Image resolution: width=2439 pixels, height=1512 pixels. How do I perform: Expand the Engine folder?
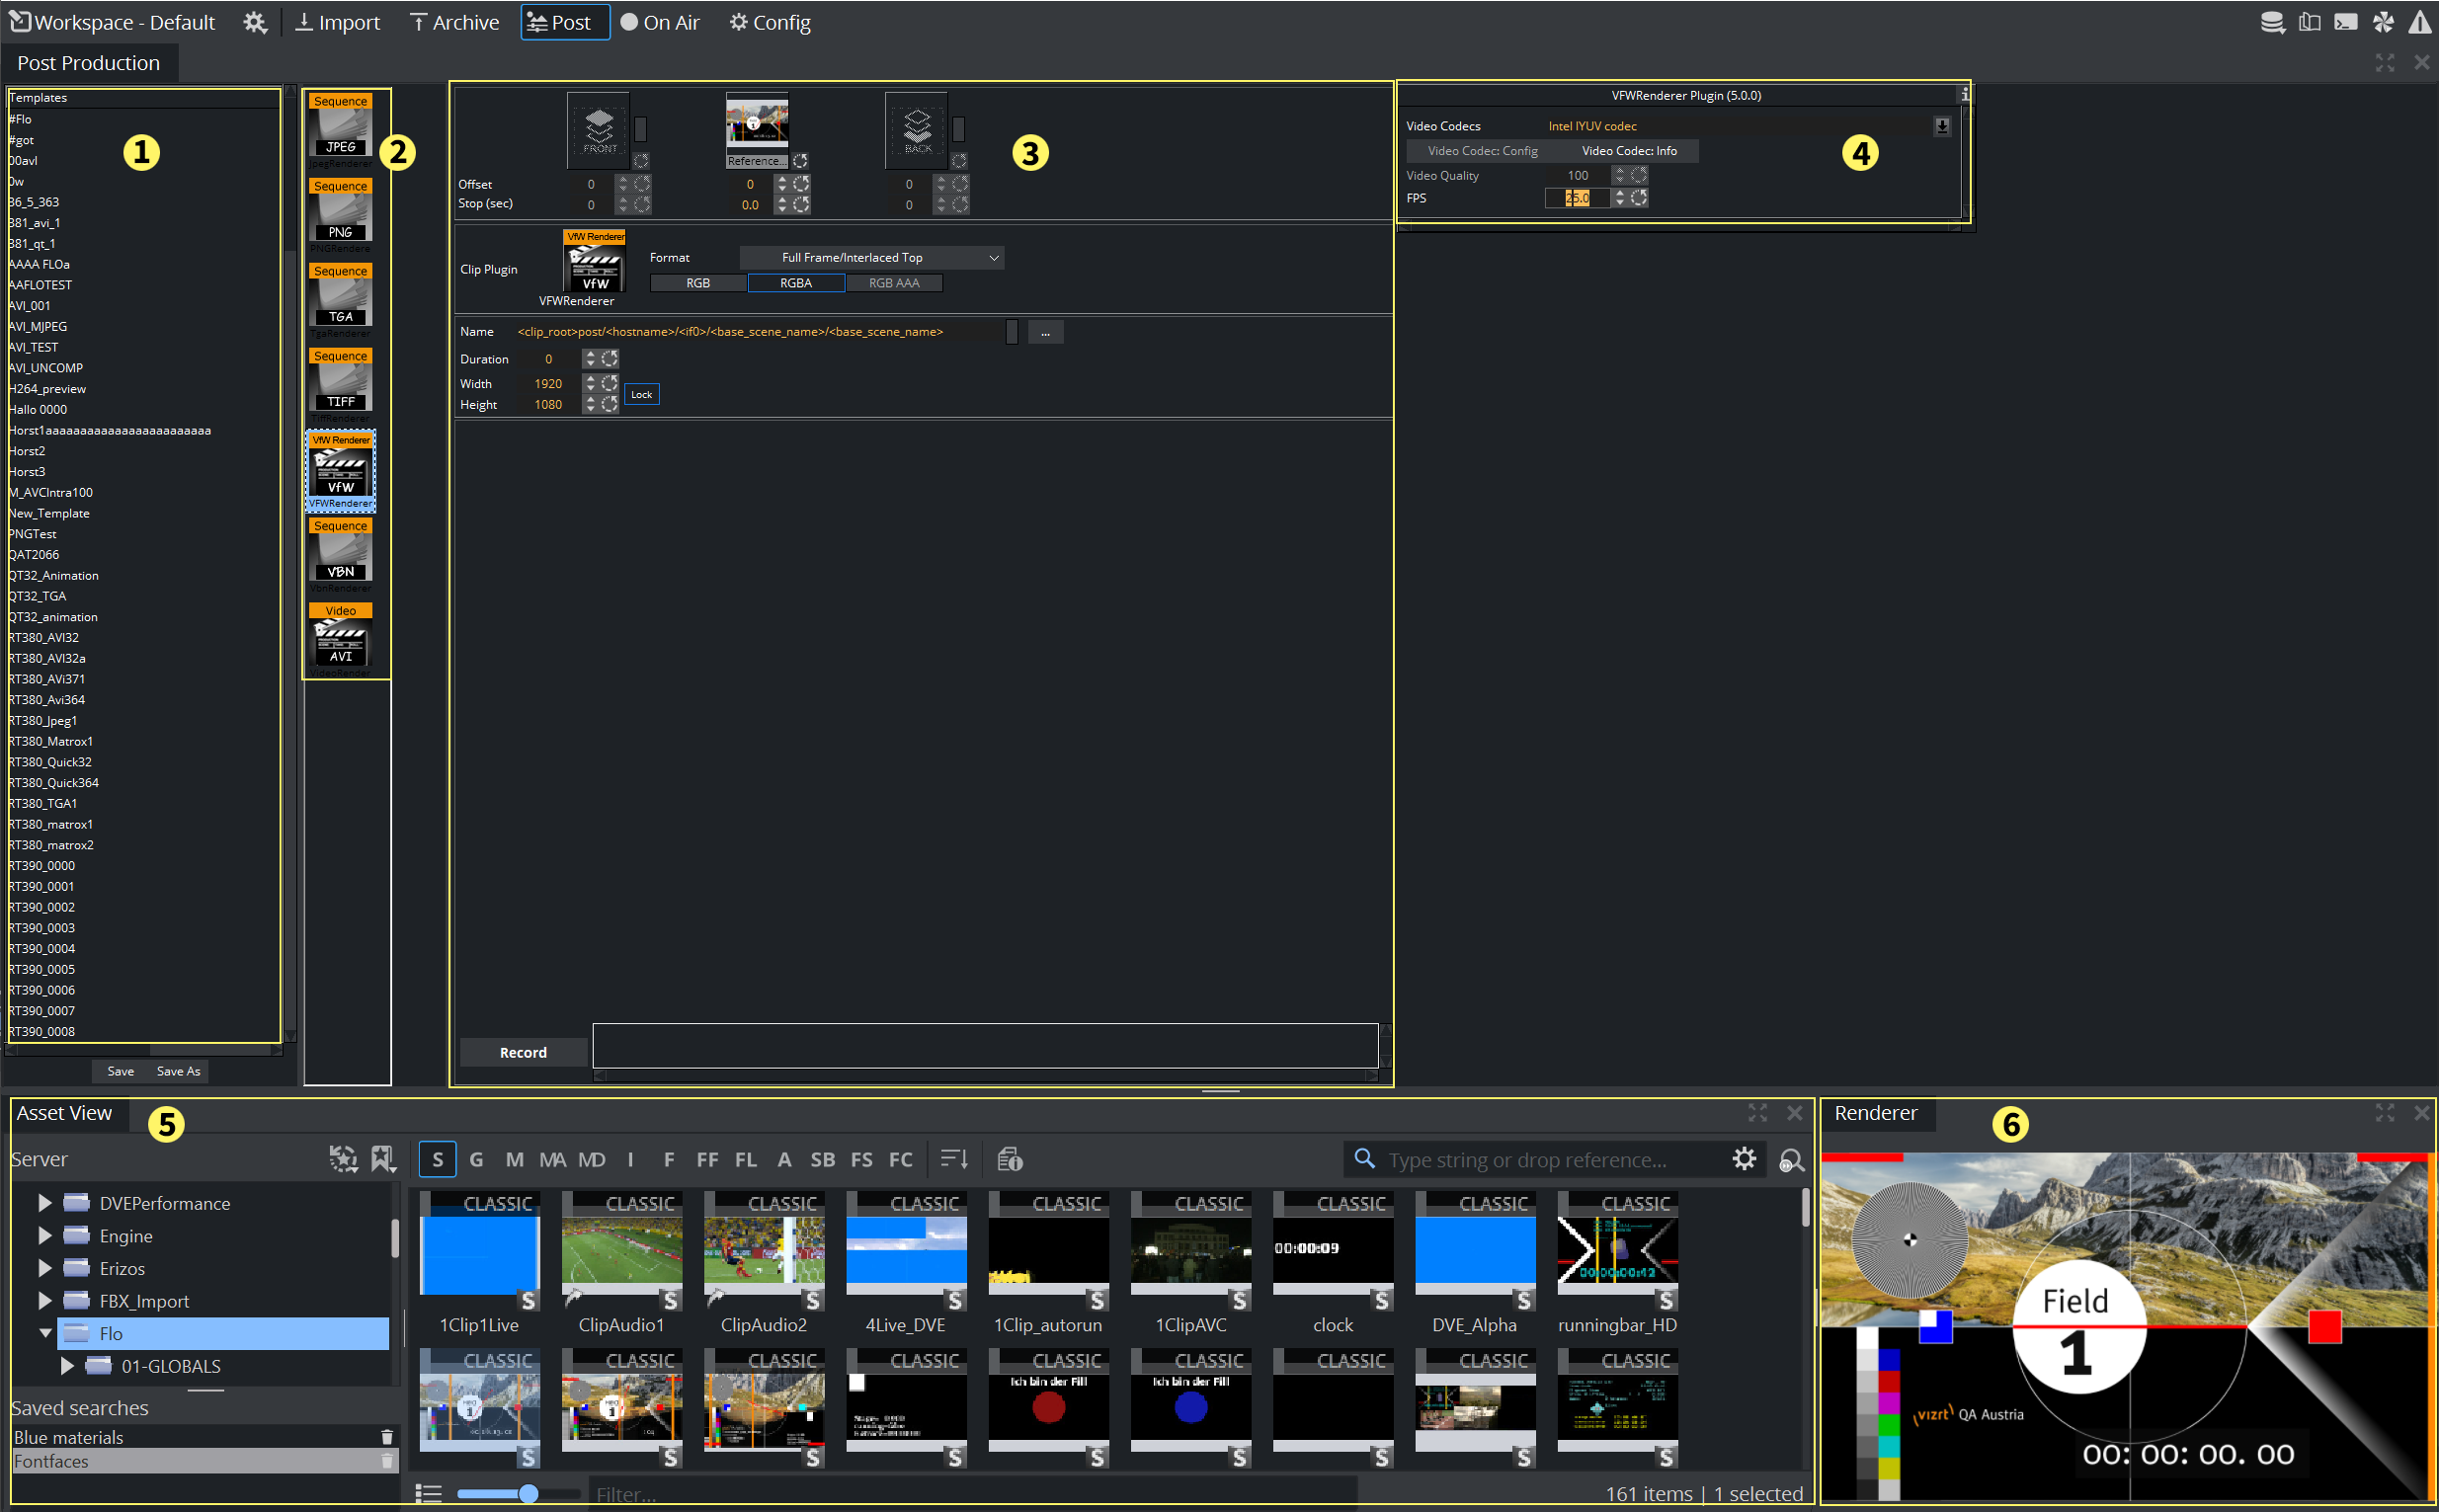point(44,1236)
